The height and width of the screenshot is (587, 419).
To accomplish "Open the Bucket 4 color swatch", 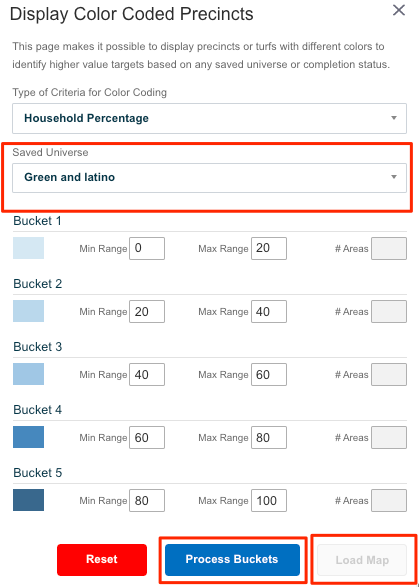I will (x=28, y=437).
